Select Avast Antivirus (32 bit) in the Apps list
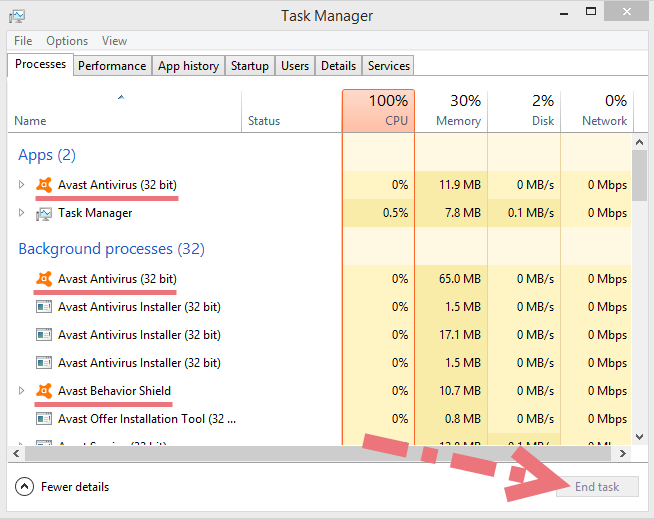The height and width of the screenshot is (519, 654). click(x=117, y=185)
